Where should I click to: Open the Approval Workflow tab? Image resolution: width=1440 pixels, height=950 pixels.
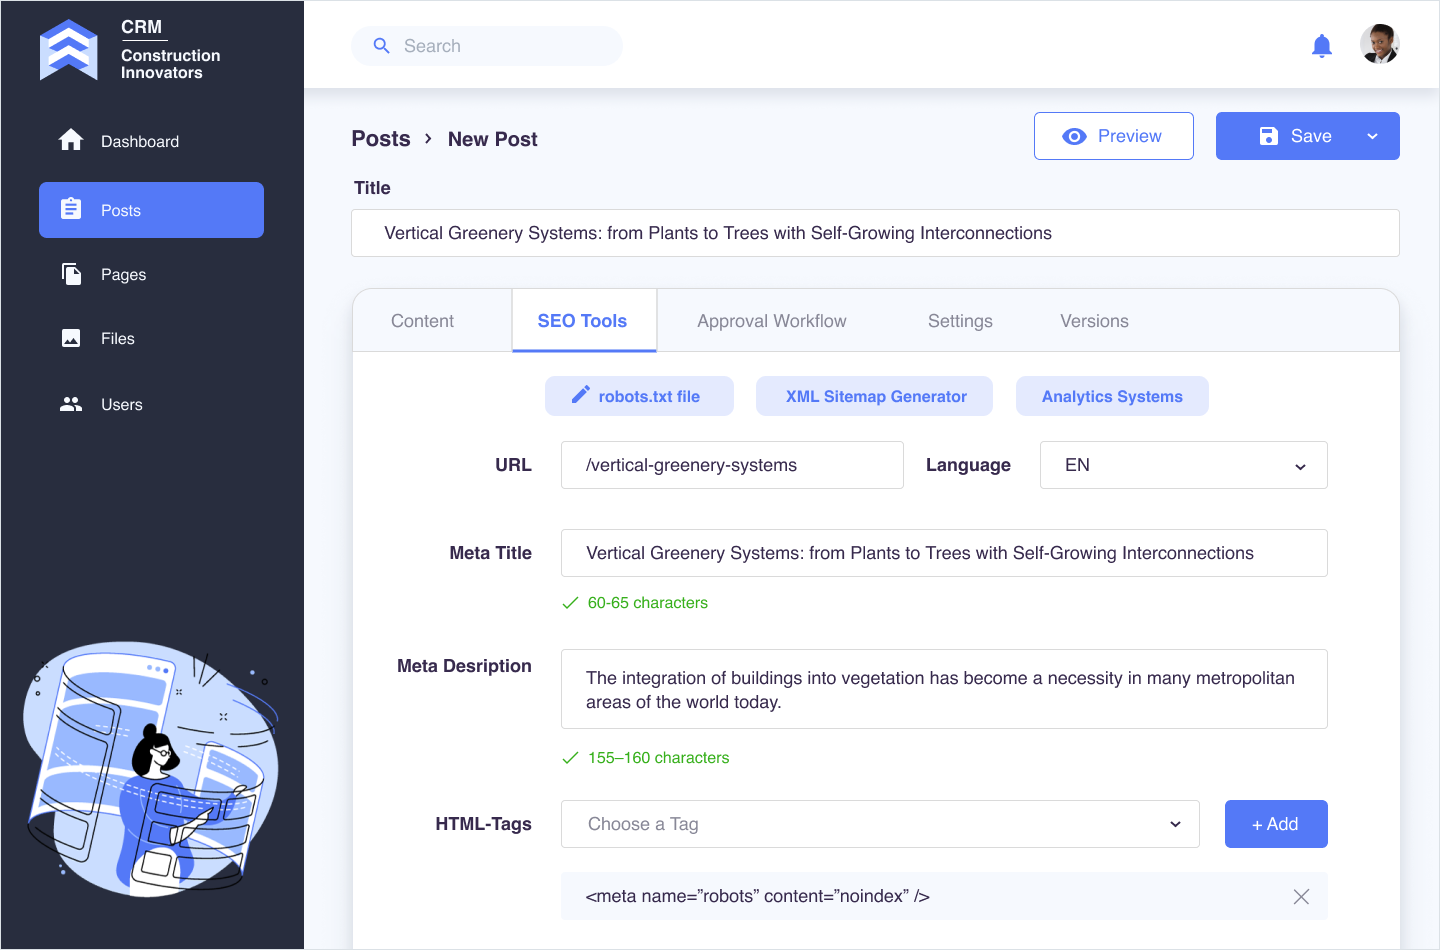(771, 321)
